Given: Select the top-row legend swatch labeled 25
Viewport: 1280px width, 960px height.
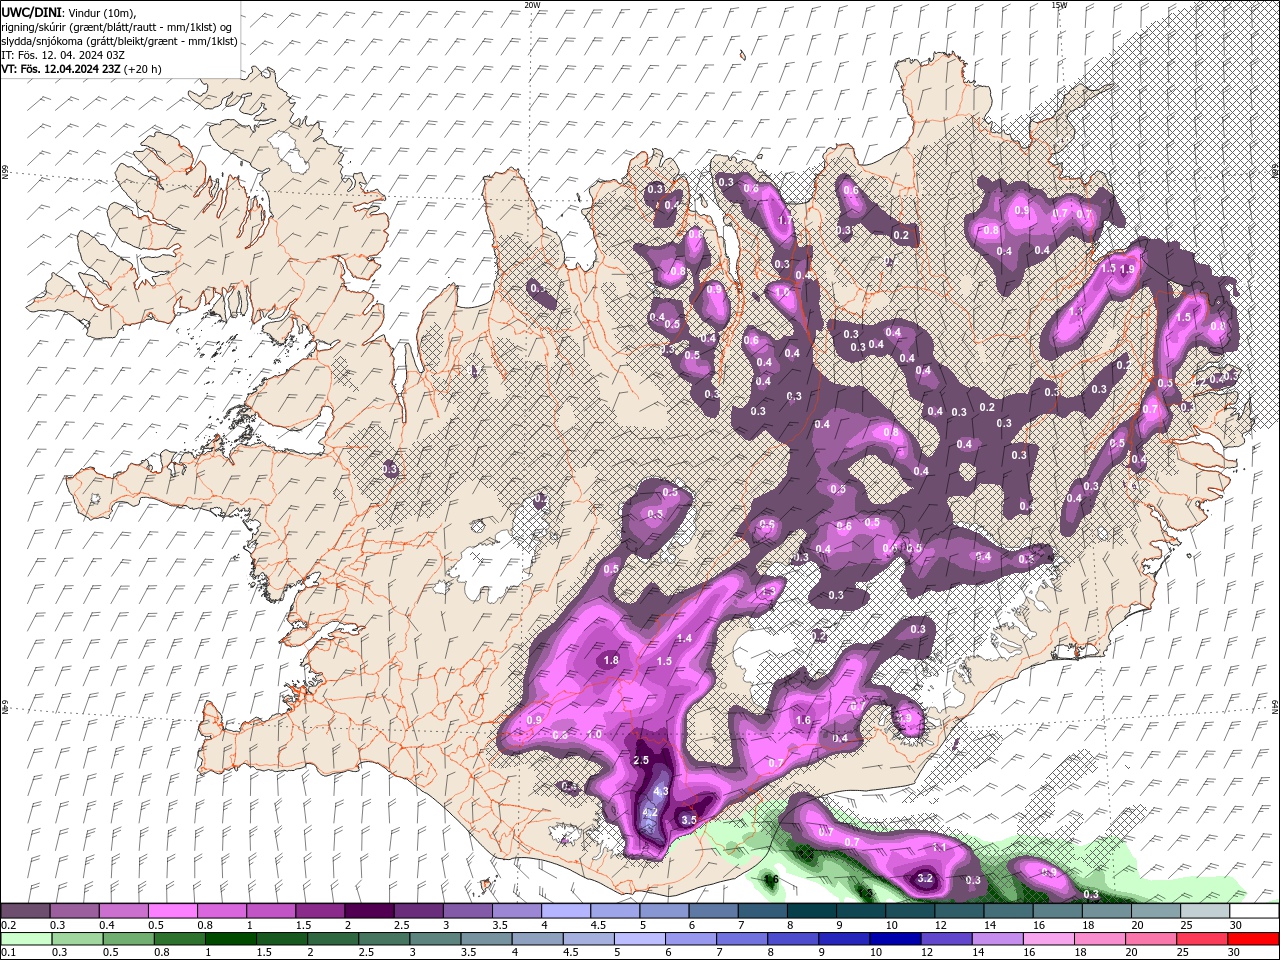Looking at the screenshot, I should (x=1205, y=911).
